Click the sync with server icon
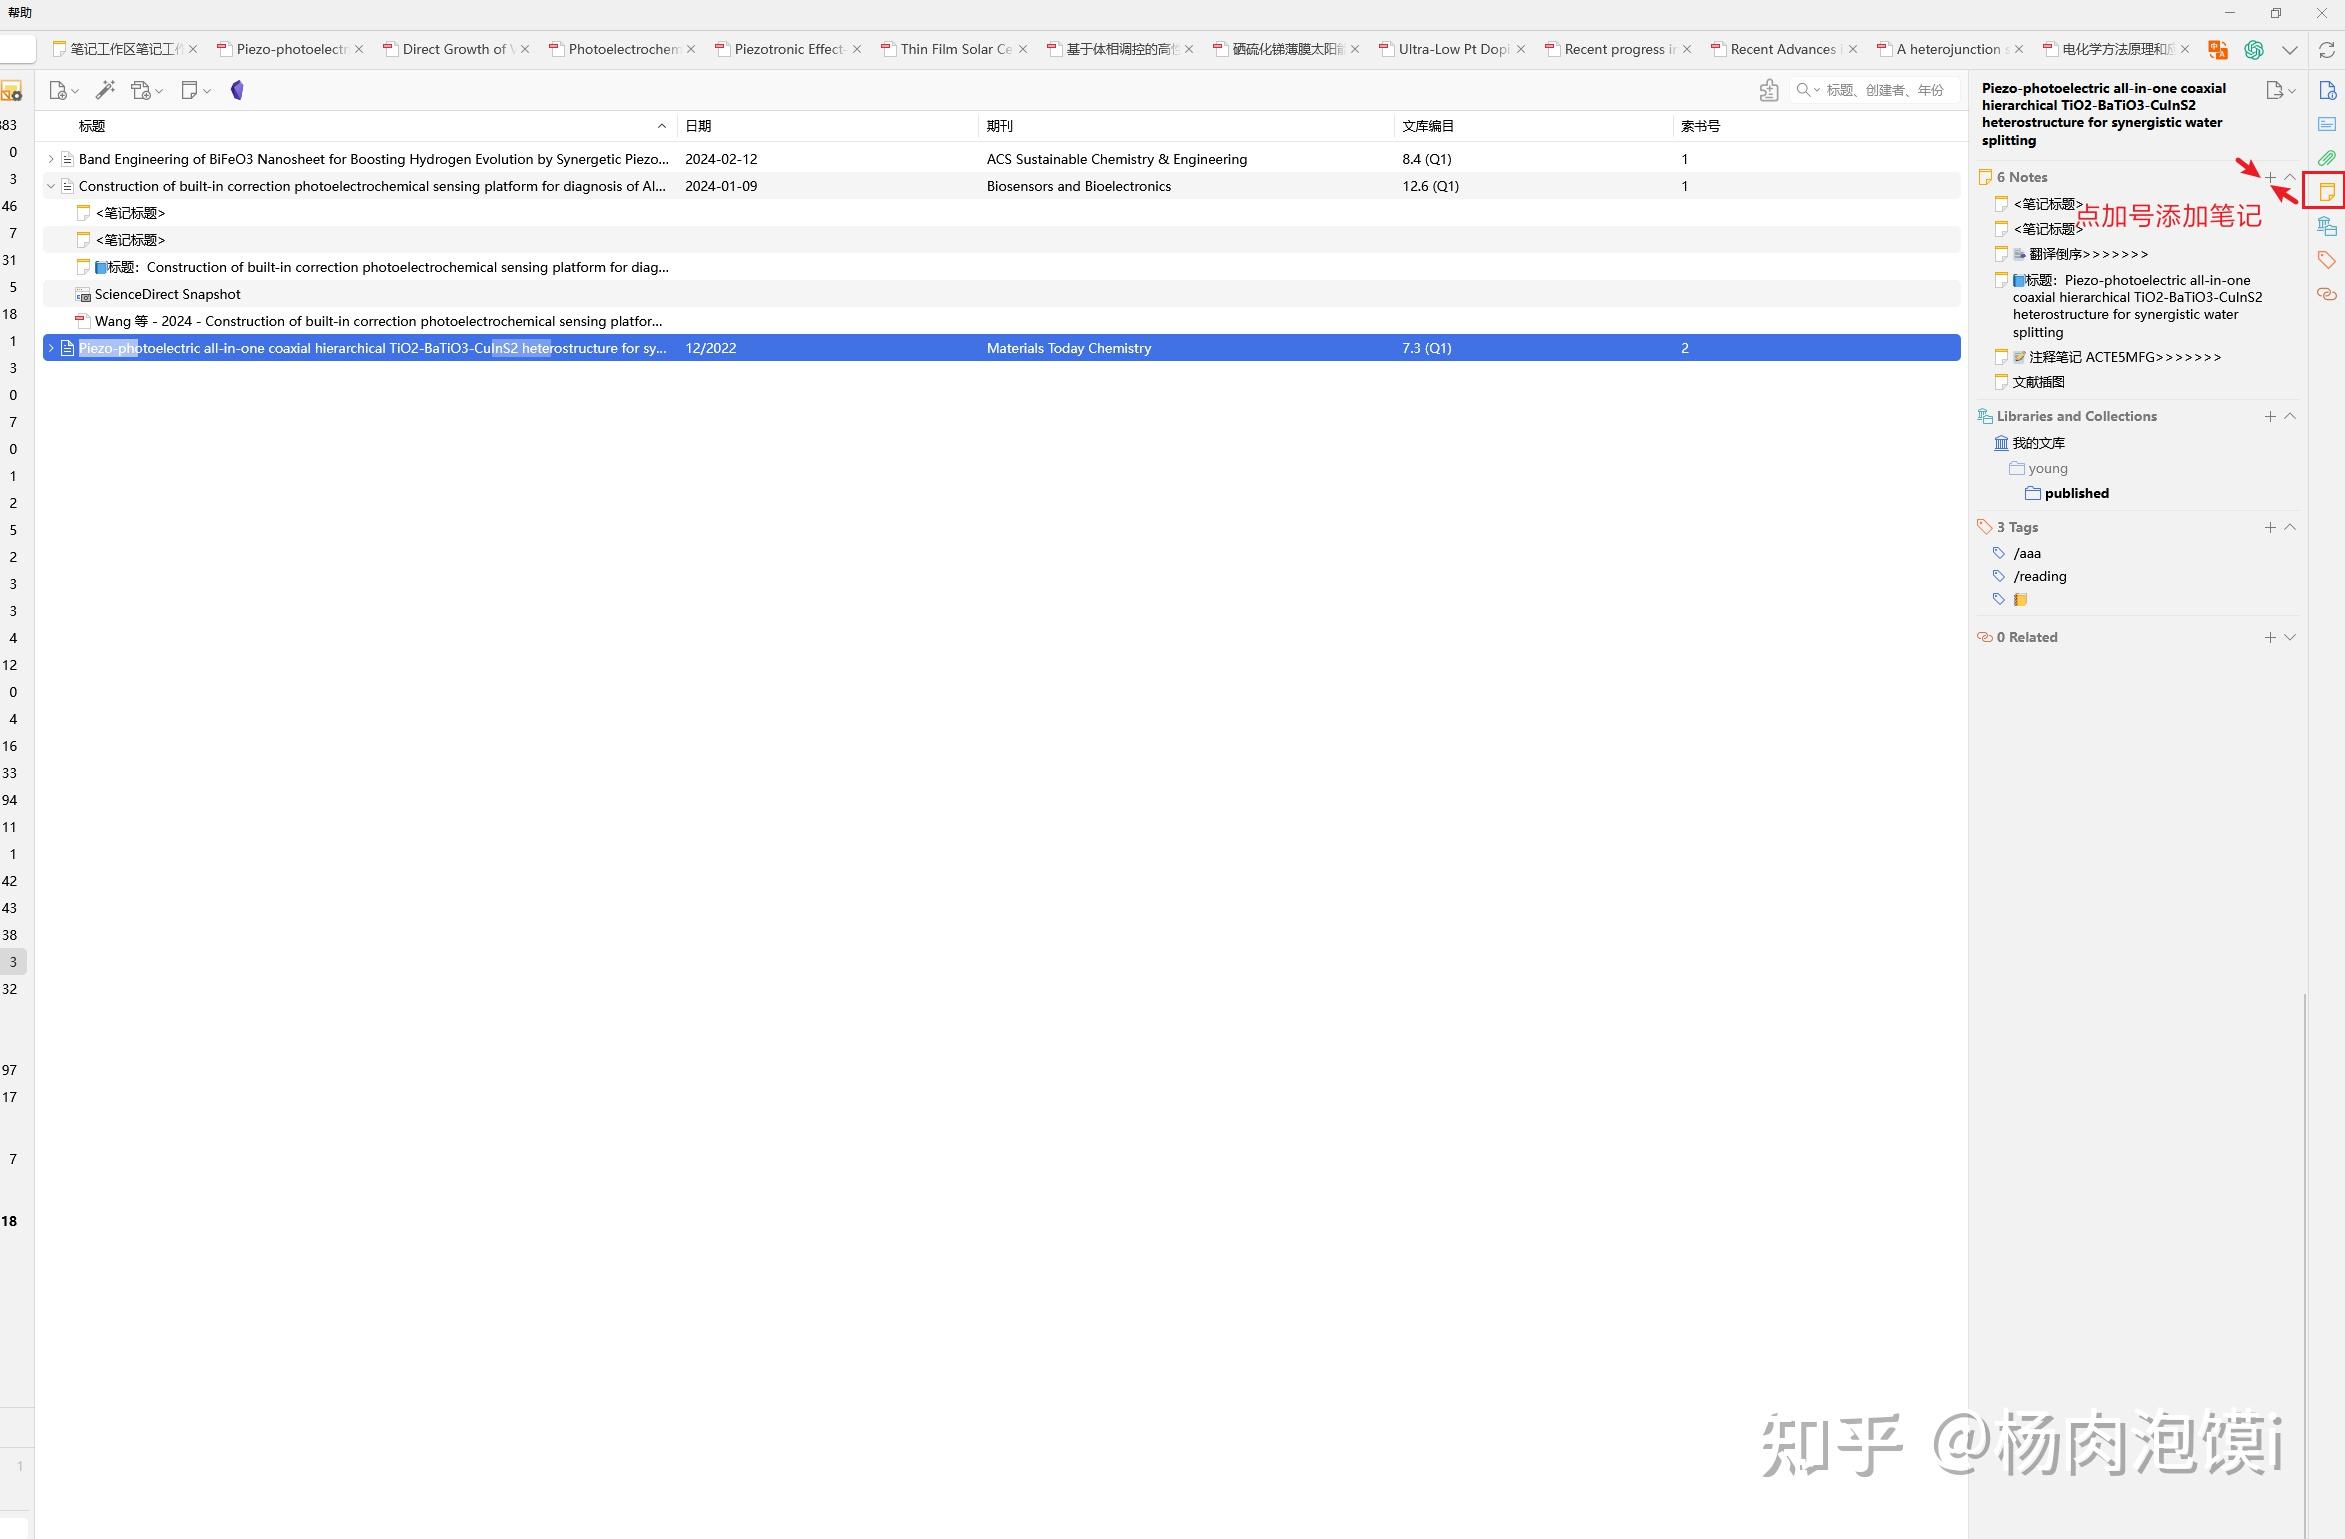This screenshot has height=1539, width=2345. click(x=2327, y=49)
